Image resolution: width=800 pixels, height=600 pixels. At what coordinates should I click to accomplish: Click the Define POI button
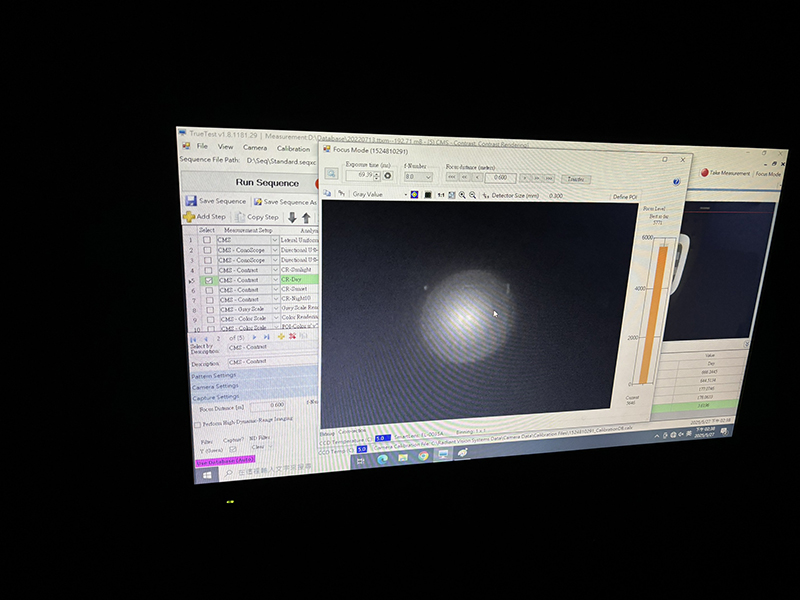624,197
